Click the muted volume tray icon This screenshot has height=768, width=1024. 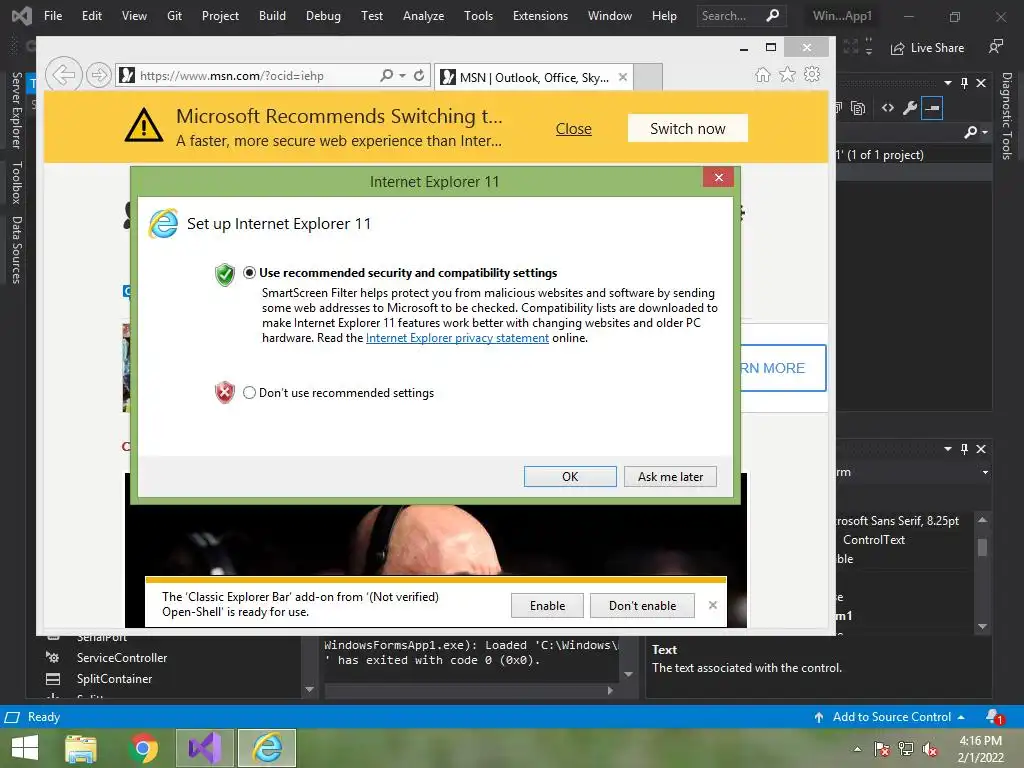(x=930, y=749)
